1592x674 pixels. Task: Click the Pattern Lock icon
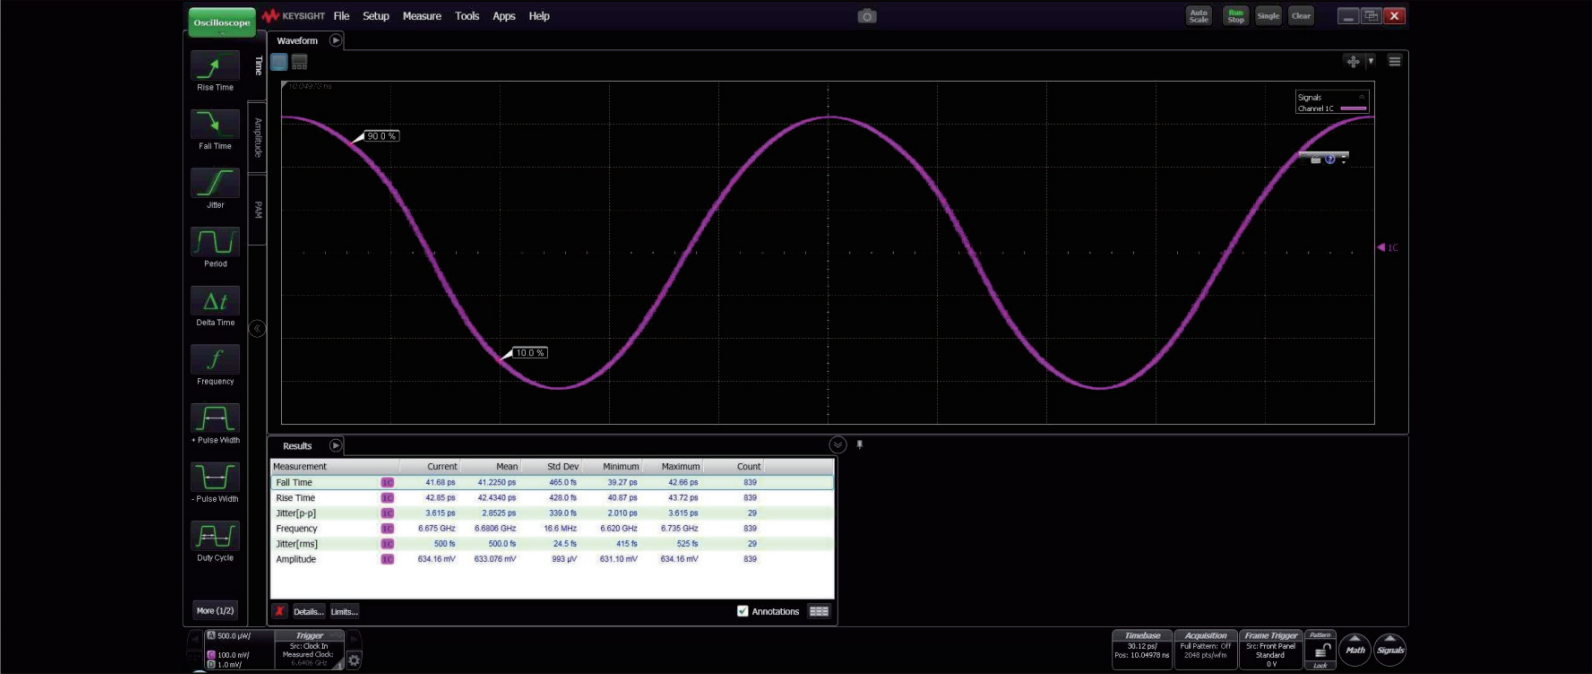coord(1320,650)
